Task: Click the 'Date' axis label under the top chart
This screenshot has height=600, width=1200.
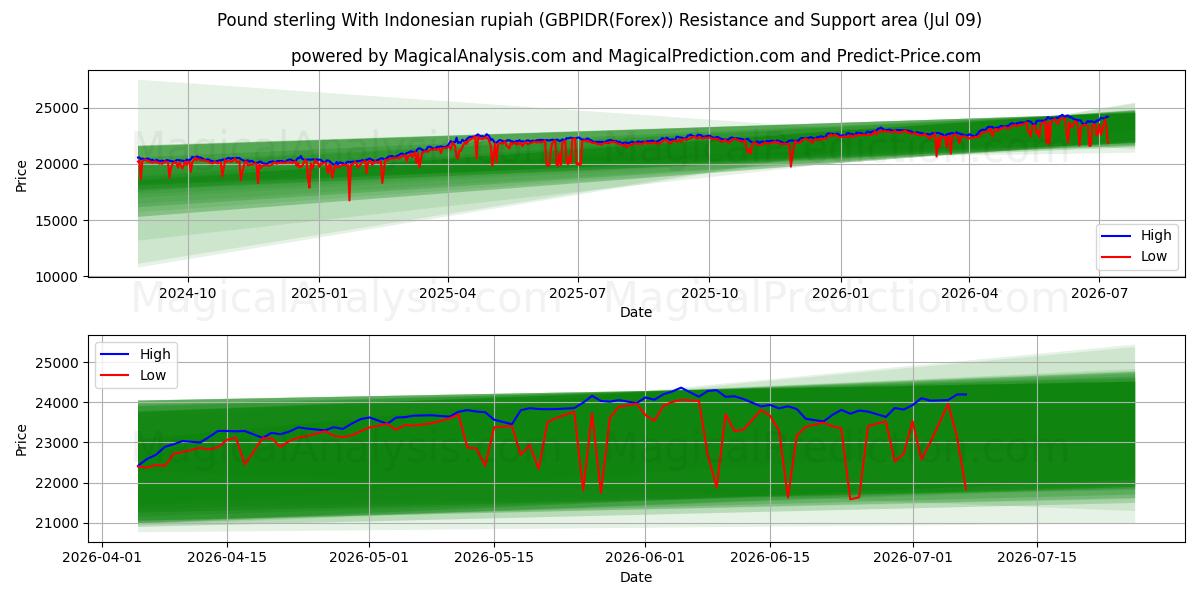Action: 636,312
